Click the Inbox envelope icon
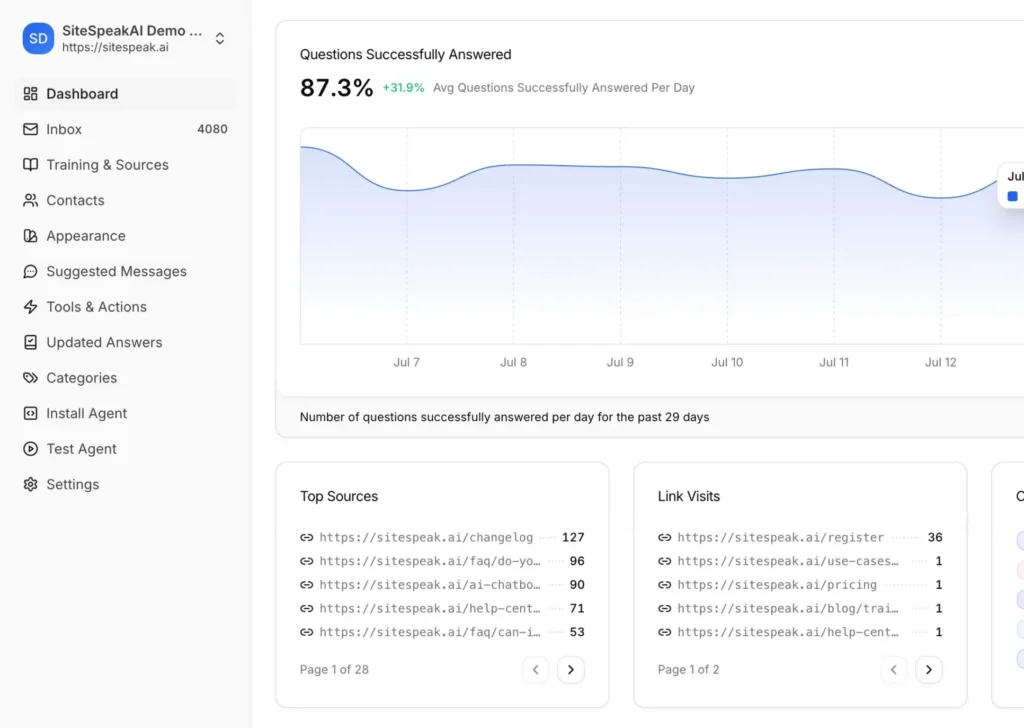Screen dimensions: 1024x728 click(x=30, y=129)
